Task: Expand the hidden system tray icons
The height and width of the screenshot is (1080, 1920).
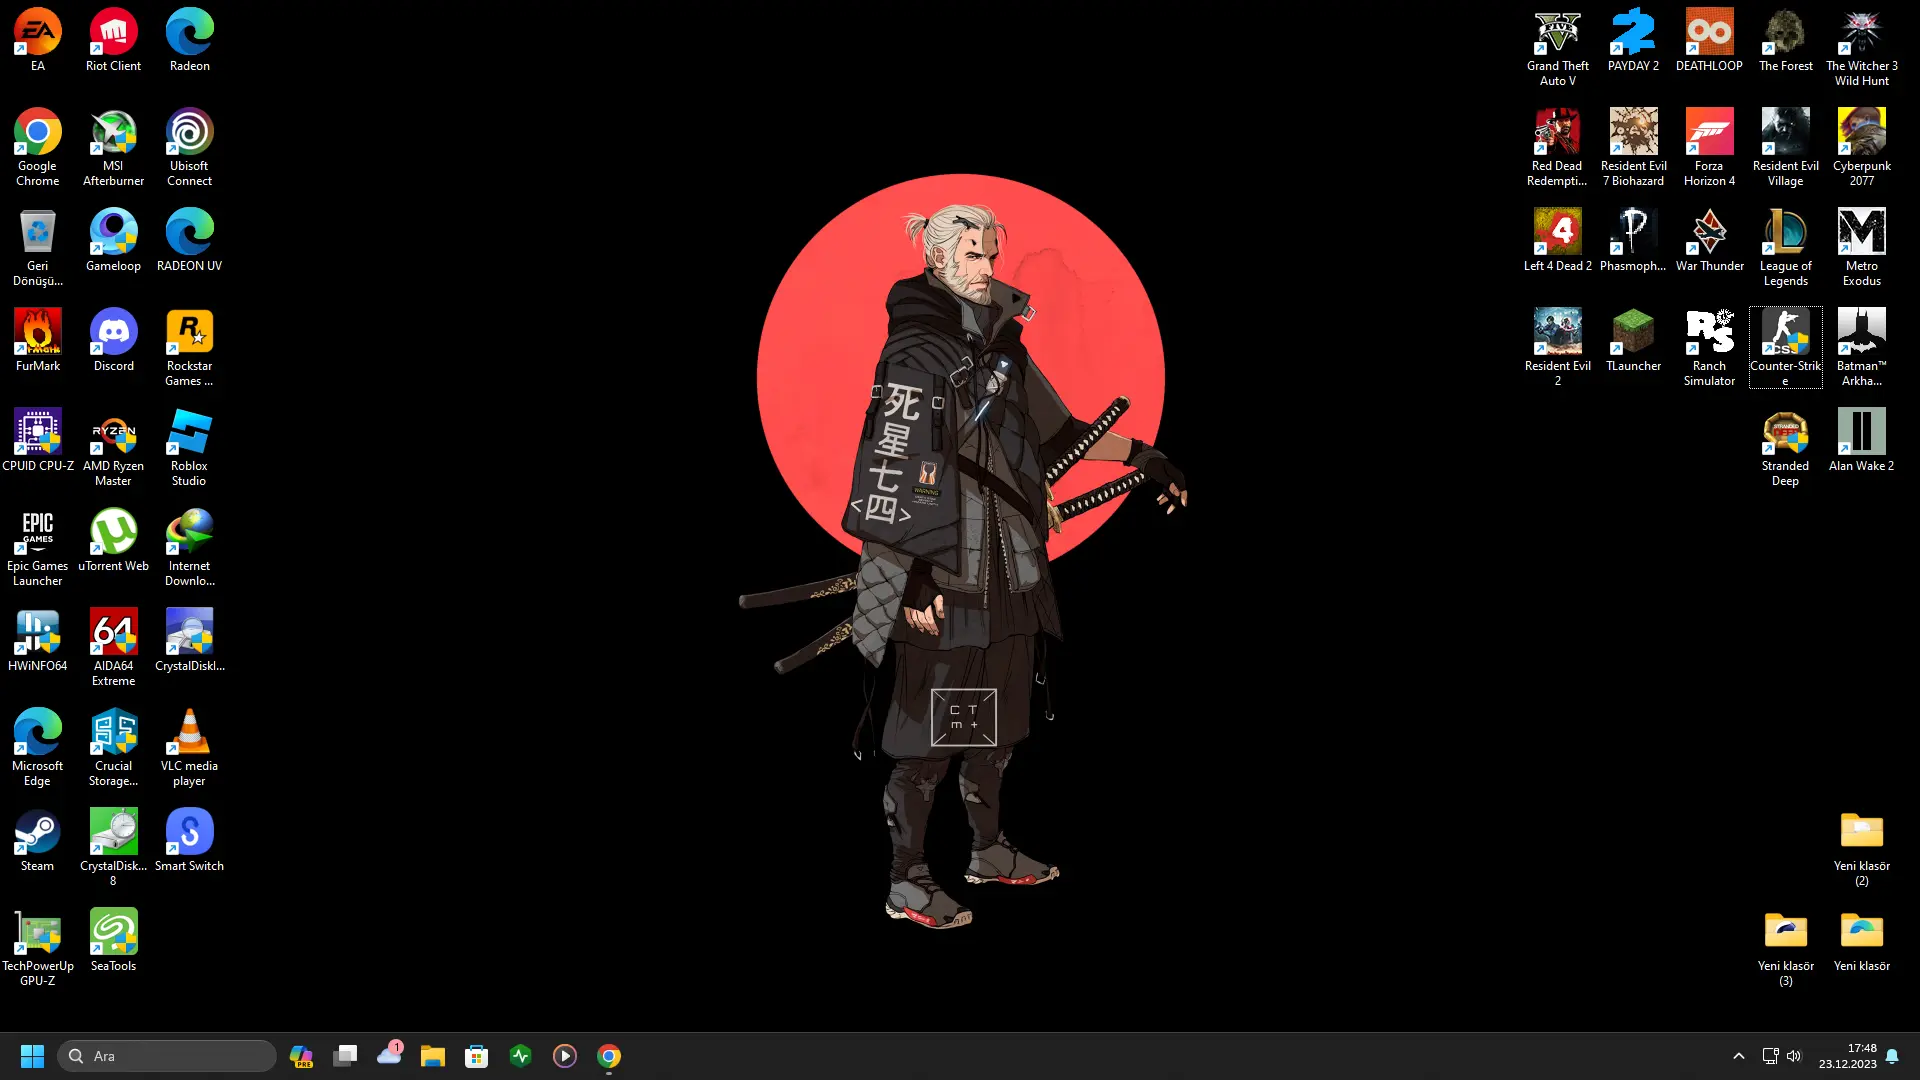Action: [1738, 1056]
